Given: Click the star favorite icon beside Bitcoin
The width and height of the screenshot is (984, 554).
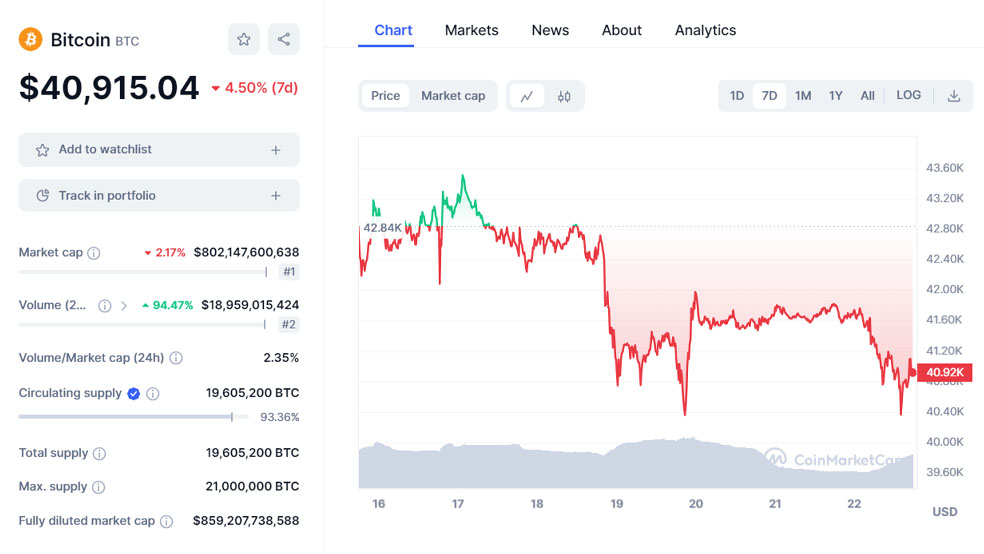Looking at the screenshot, I should click(x=244, y=40).
